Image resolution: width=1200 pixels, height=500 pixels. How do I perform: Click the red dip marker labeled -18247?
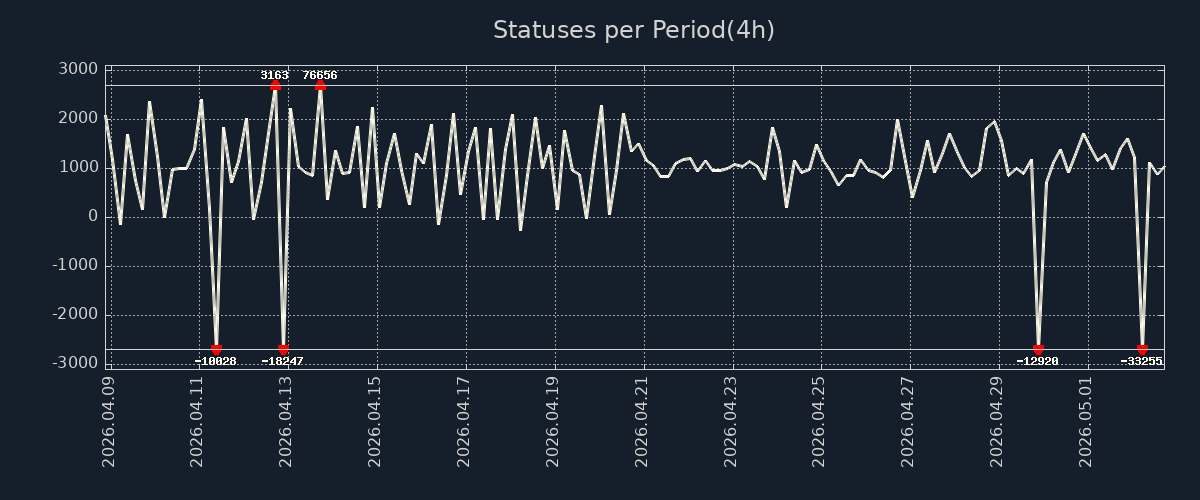[283, 350]
